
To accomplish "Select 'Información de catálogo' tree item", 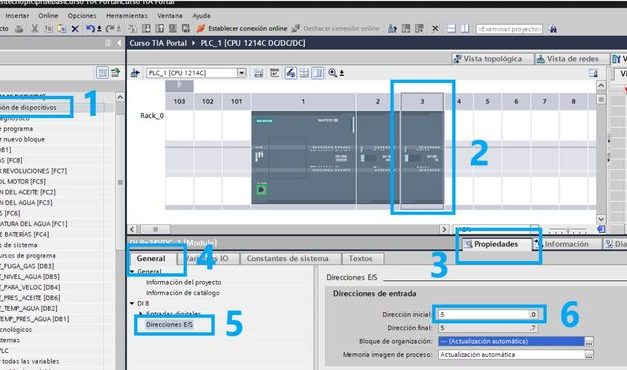I will 183,293.
